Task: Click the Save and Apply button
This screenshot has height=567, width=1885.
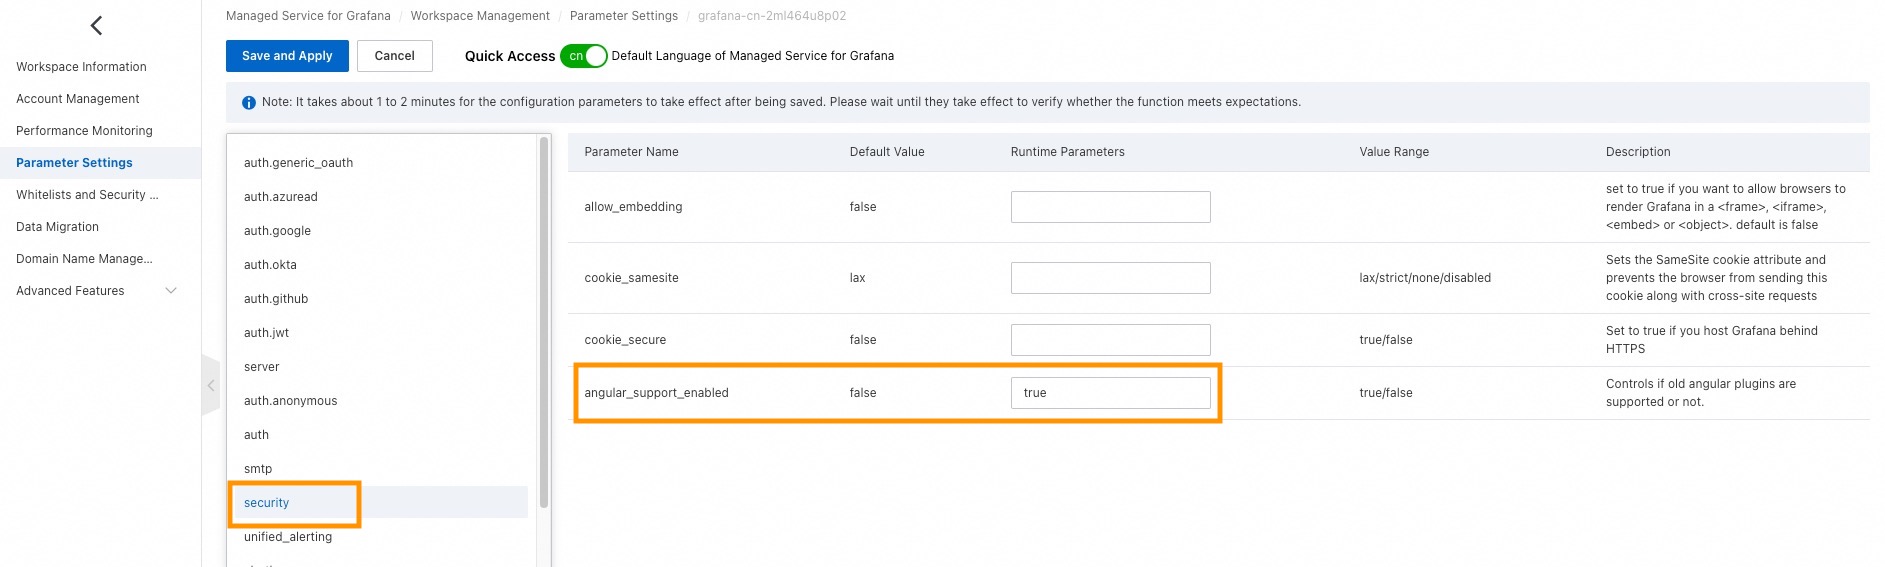Action: coord(287,56)
